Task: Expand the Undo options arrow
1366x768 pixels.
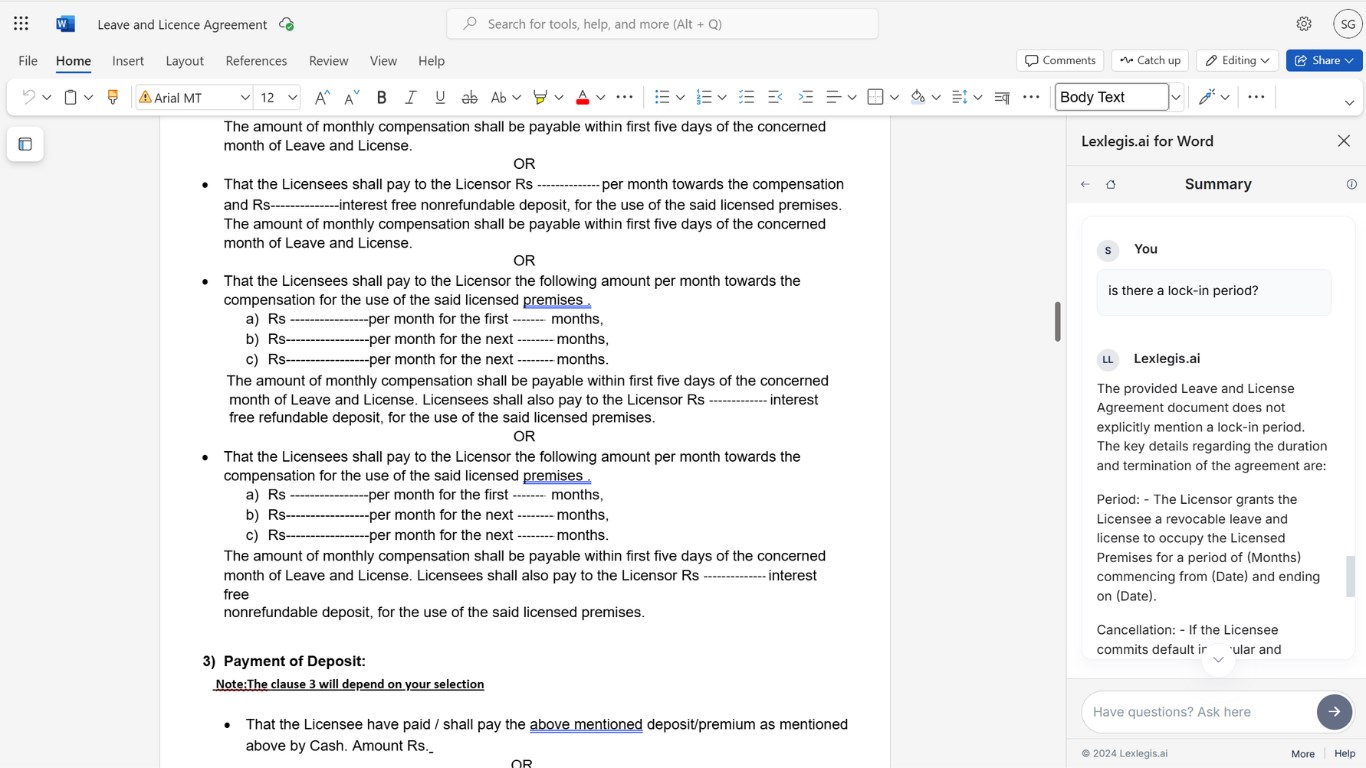Action: point(46,97)
